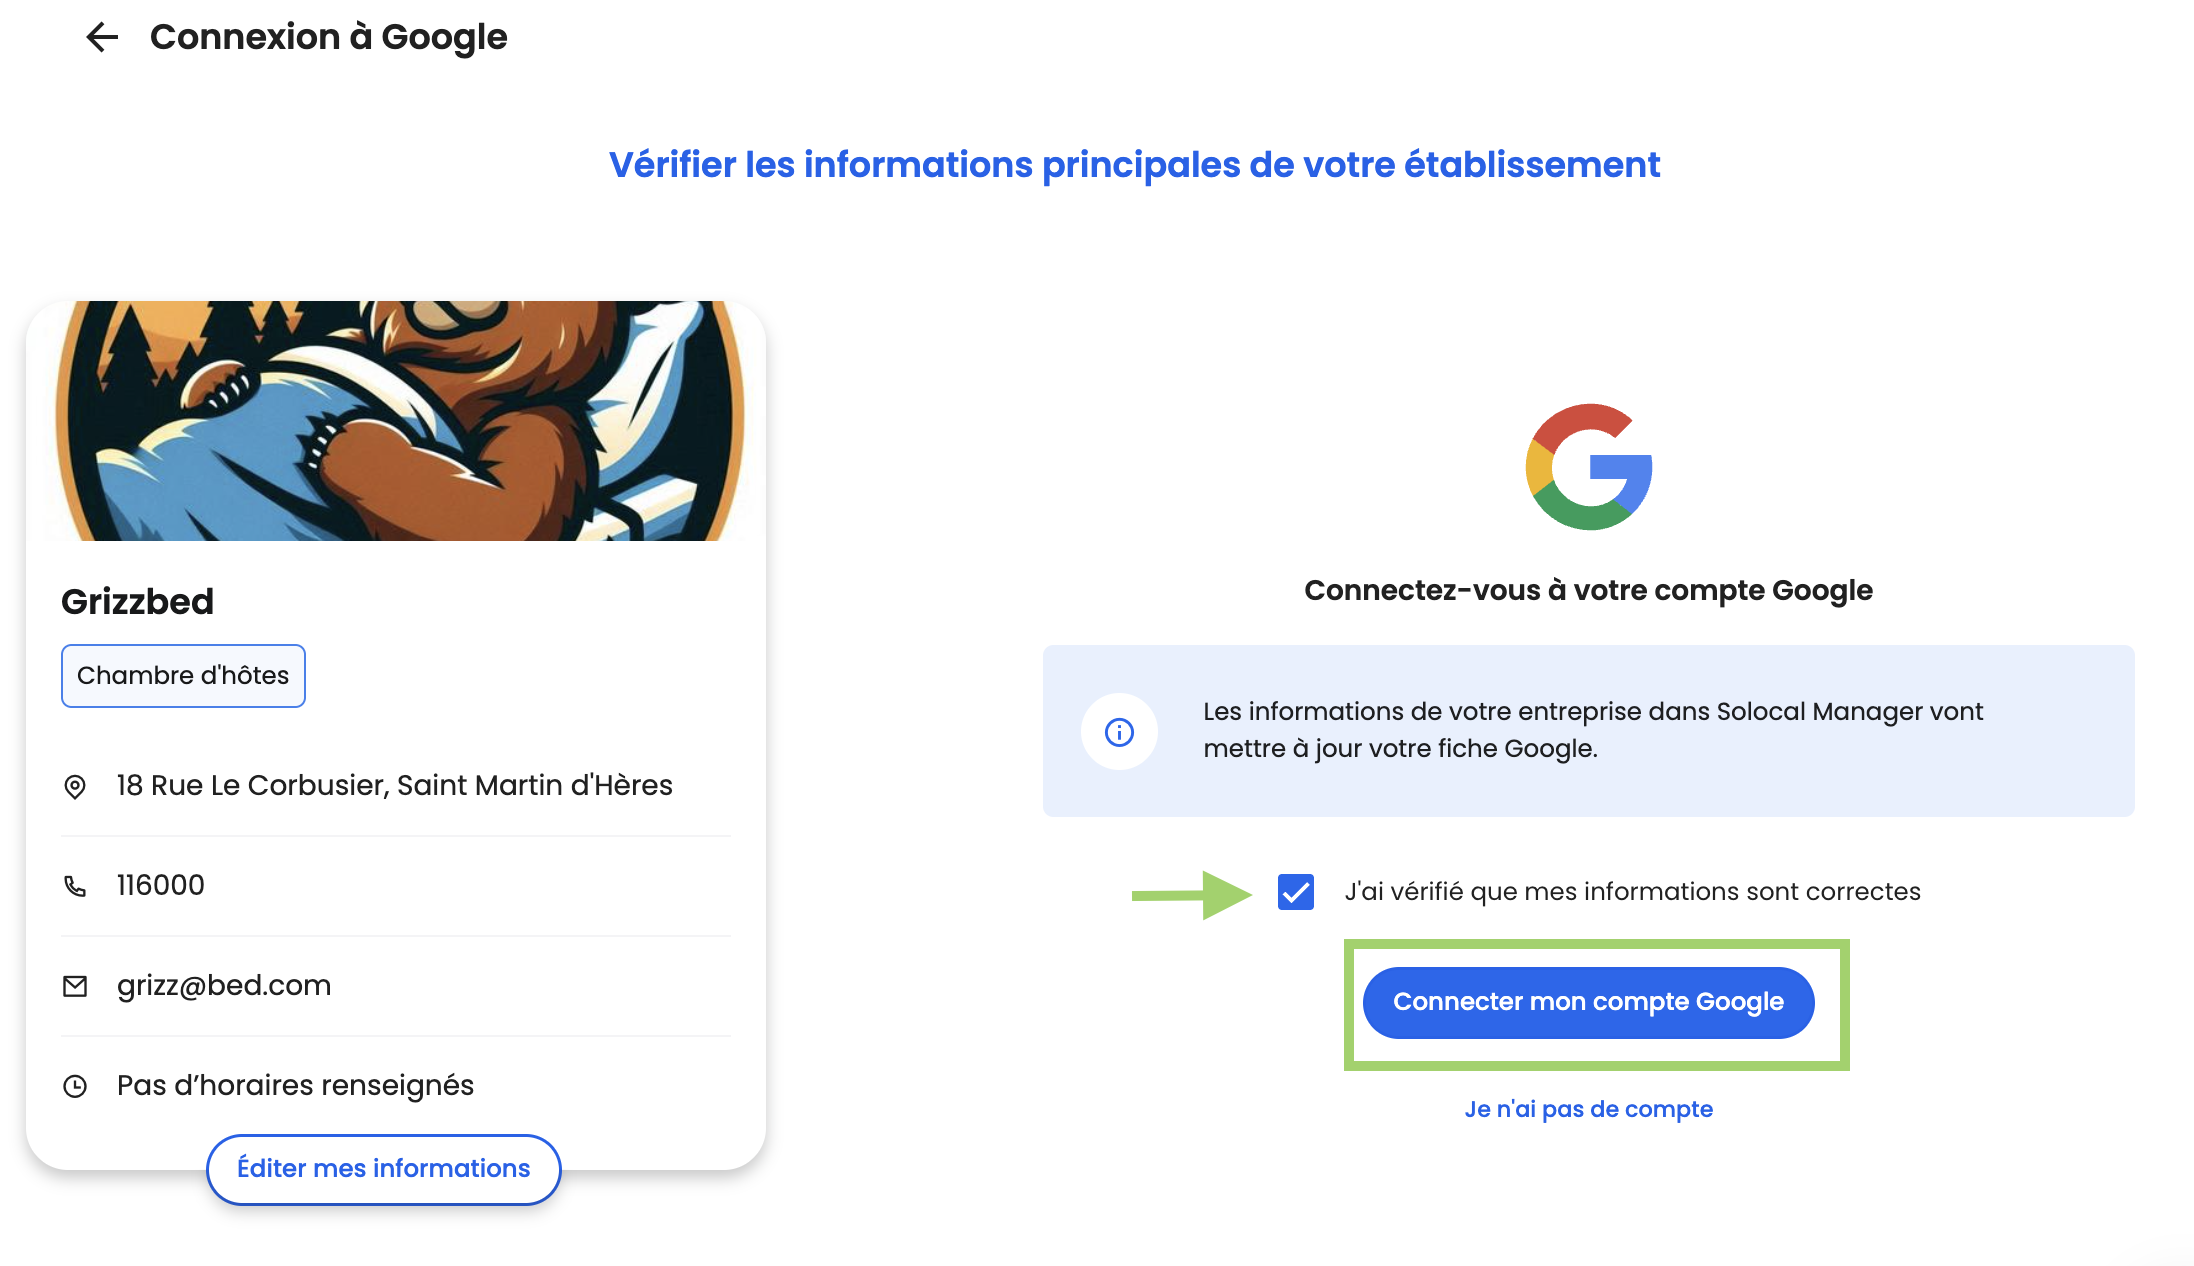Click the "Grizzbed" establishment name

coord(138,602)
